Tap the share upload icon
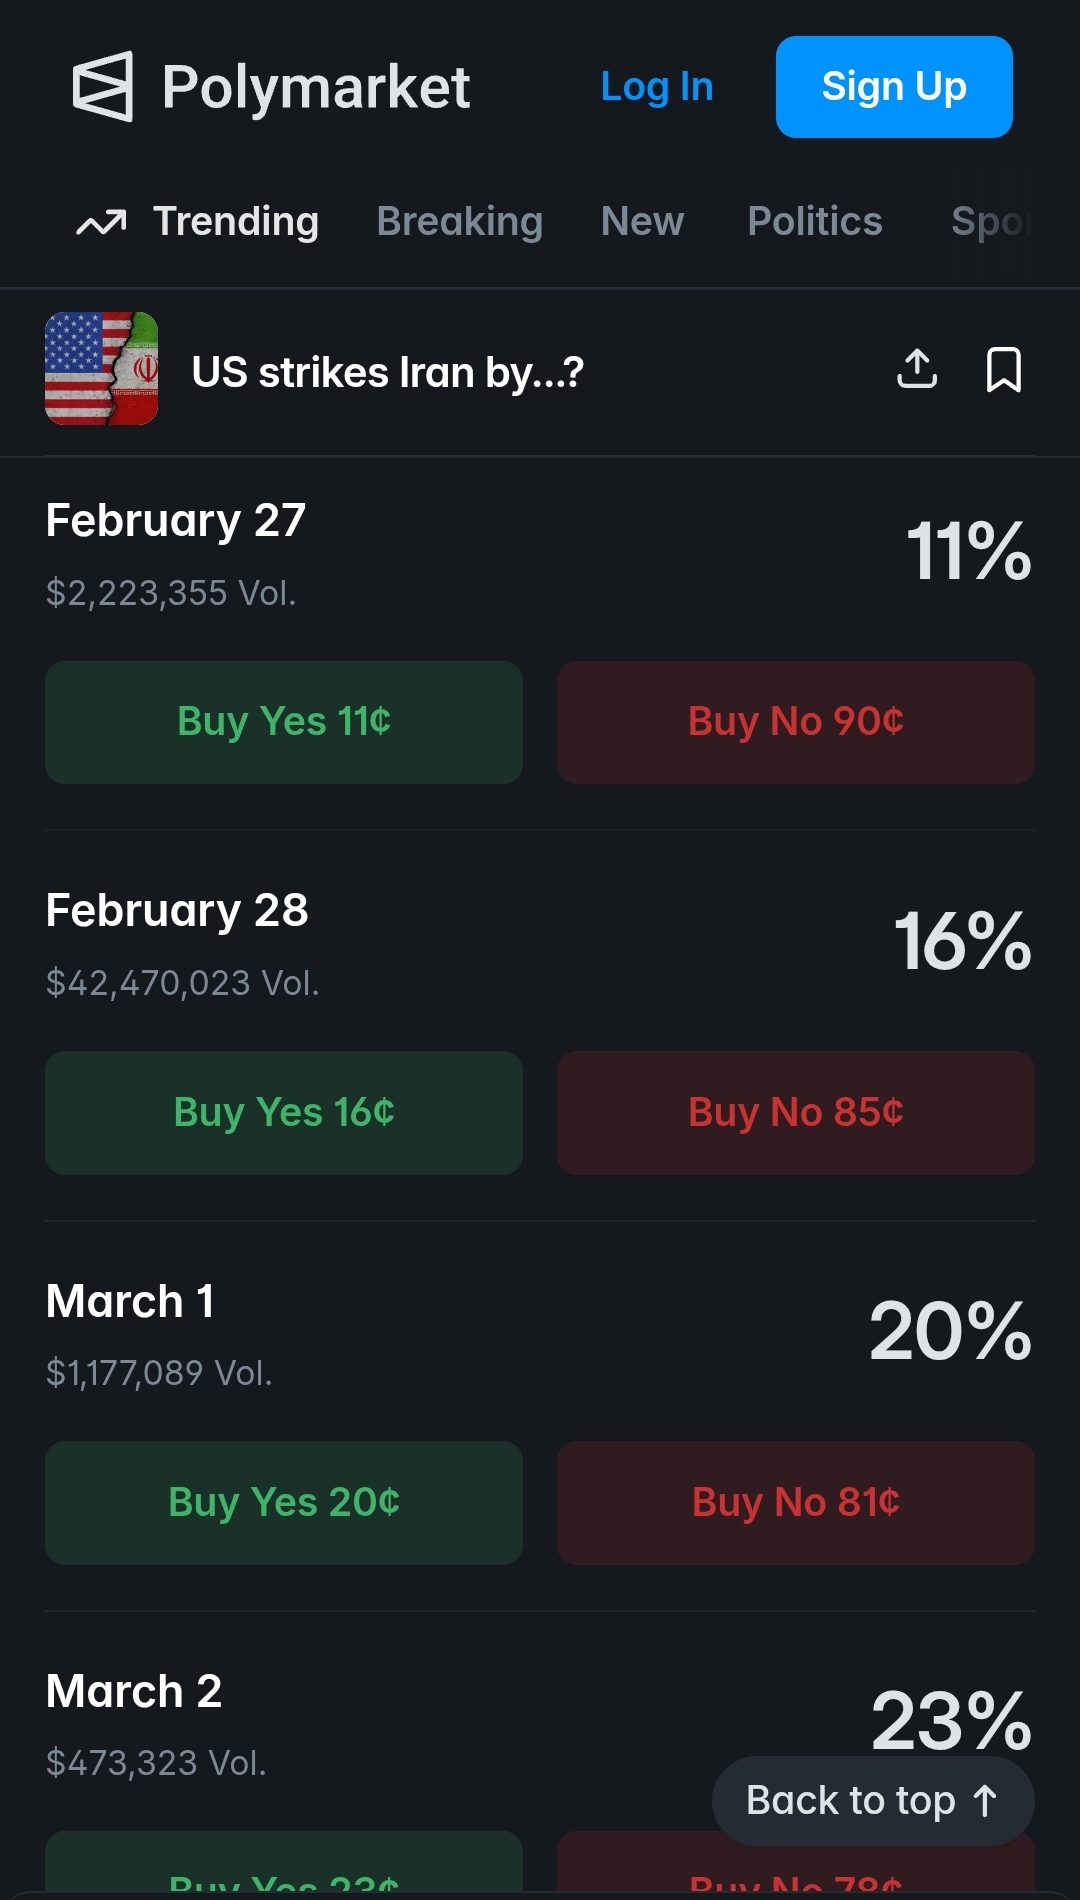 coord(916,370)
